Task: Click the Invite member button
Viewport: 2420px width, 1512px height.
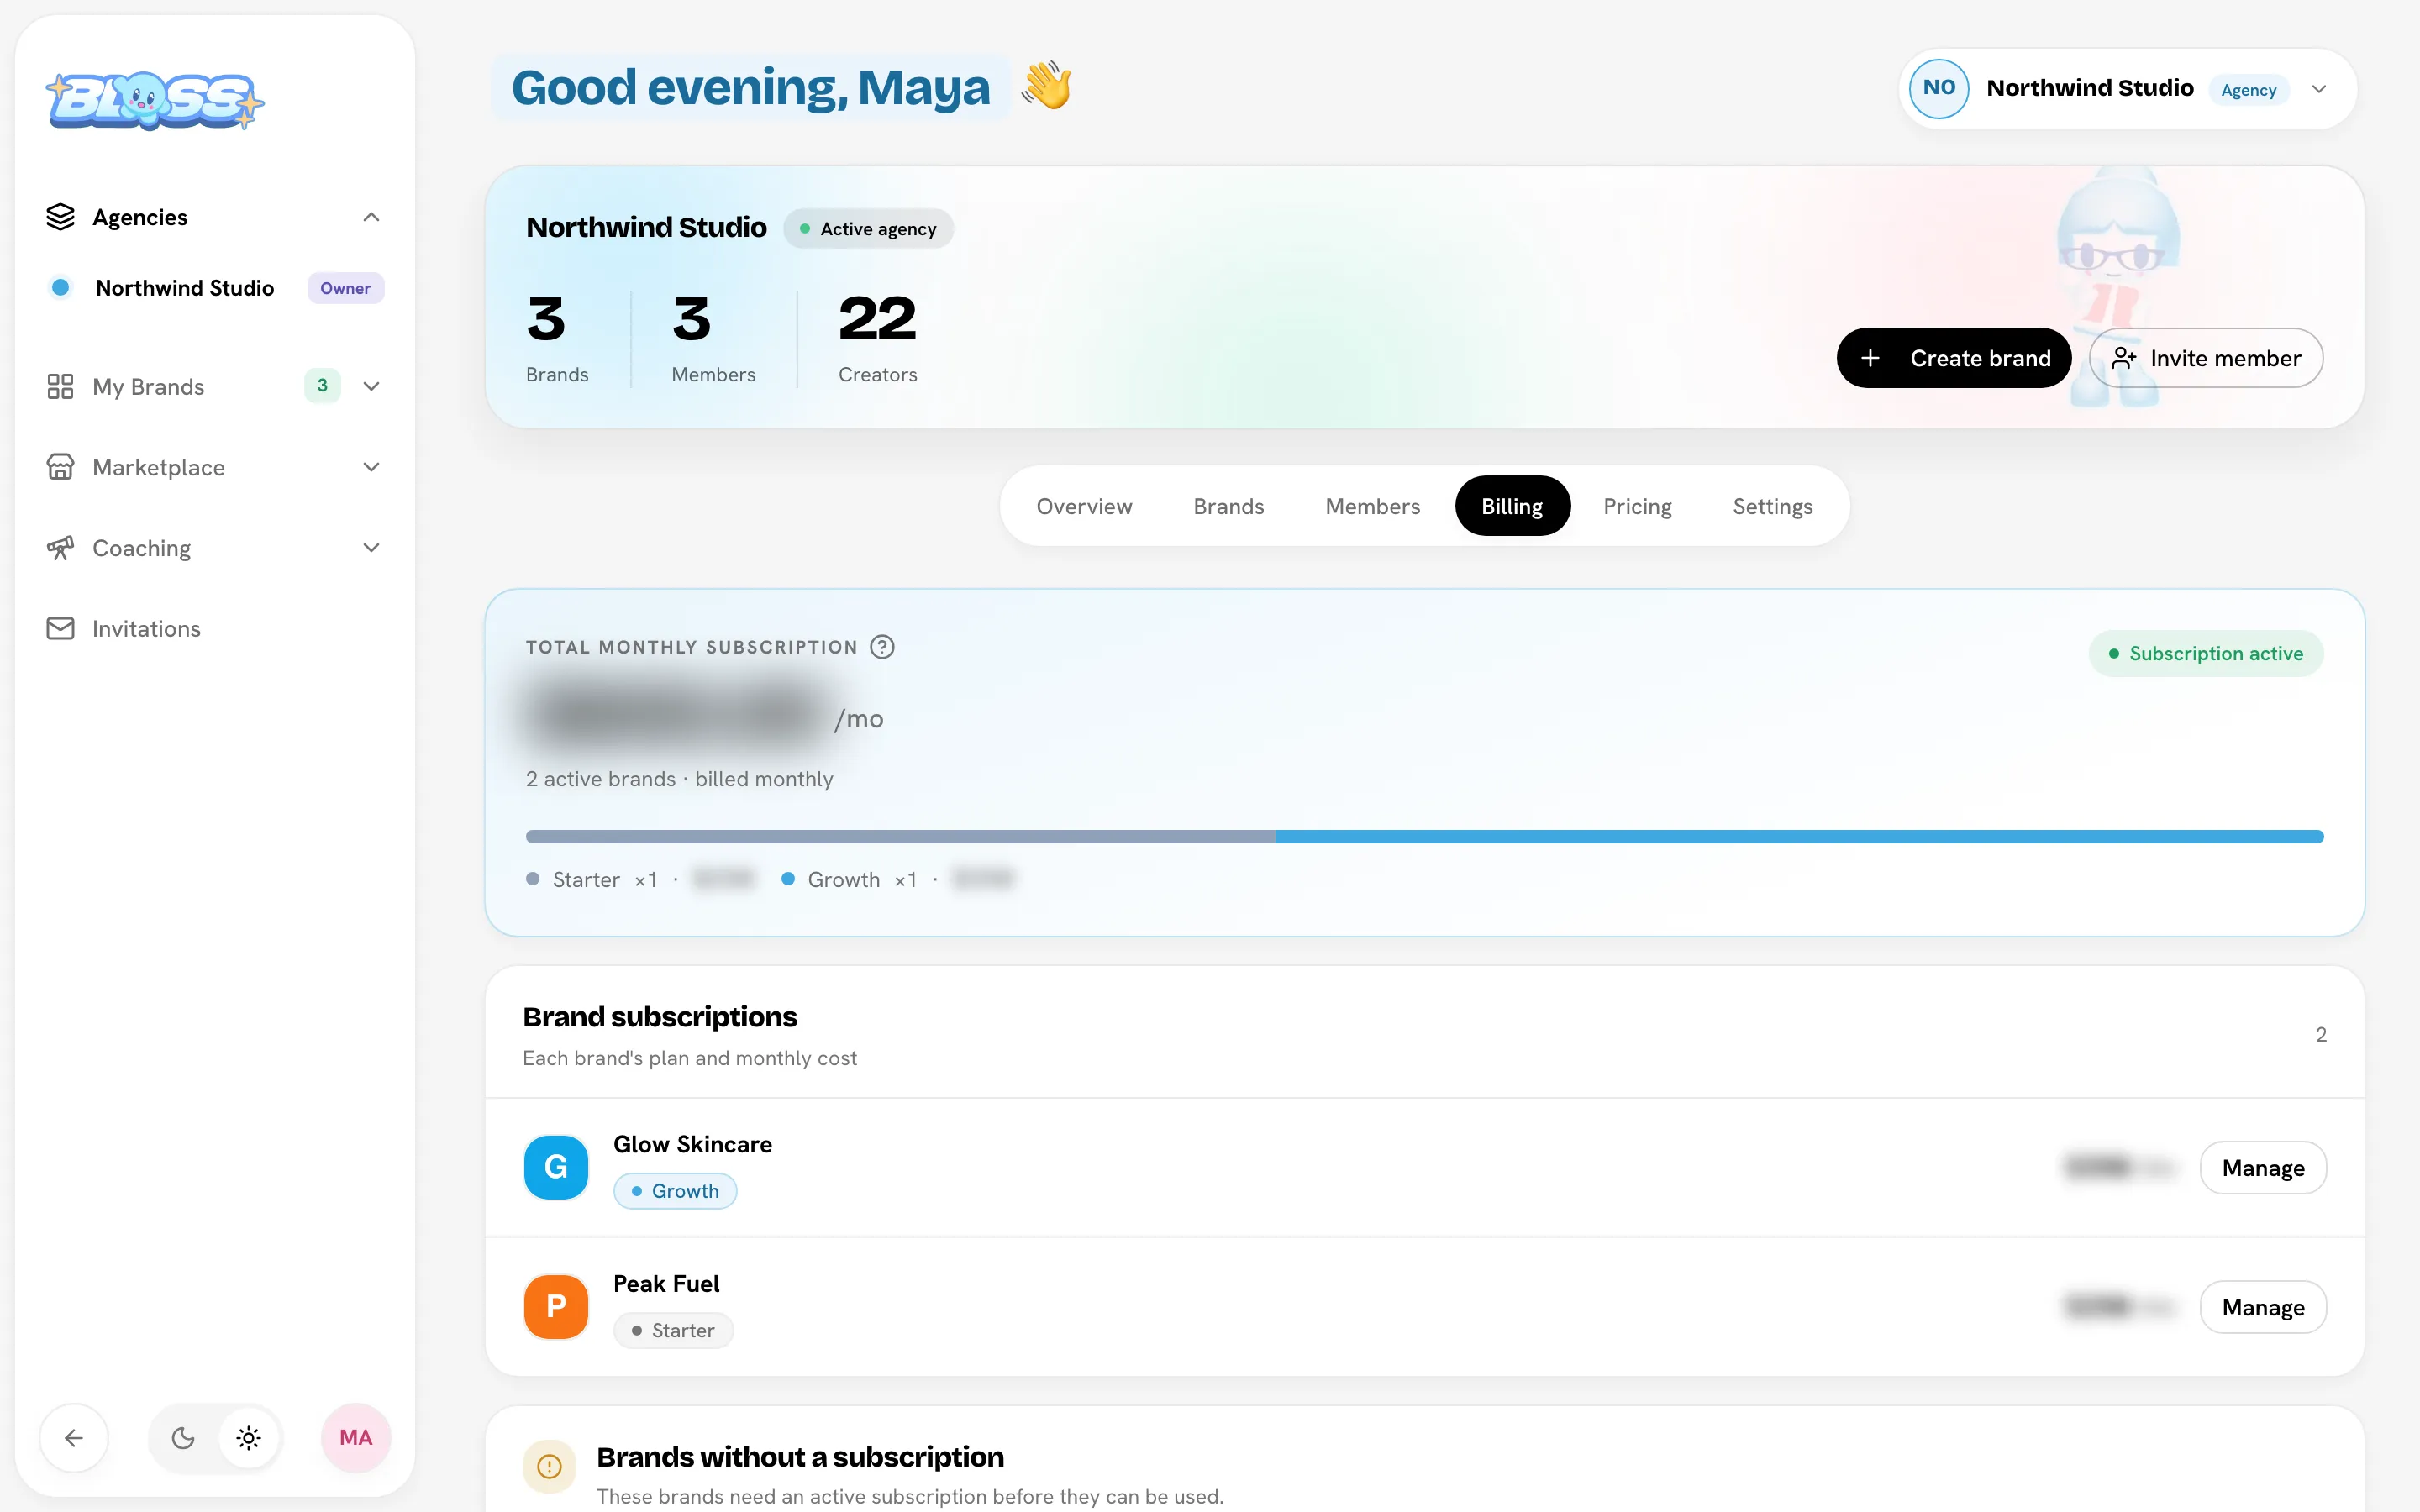Action: (2206, 358)
